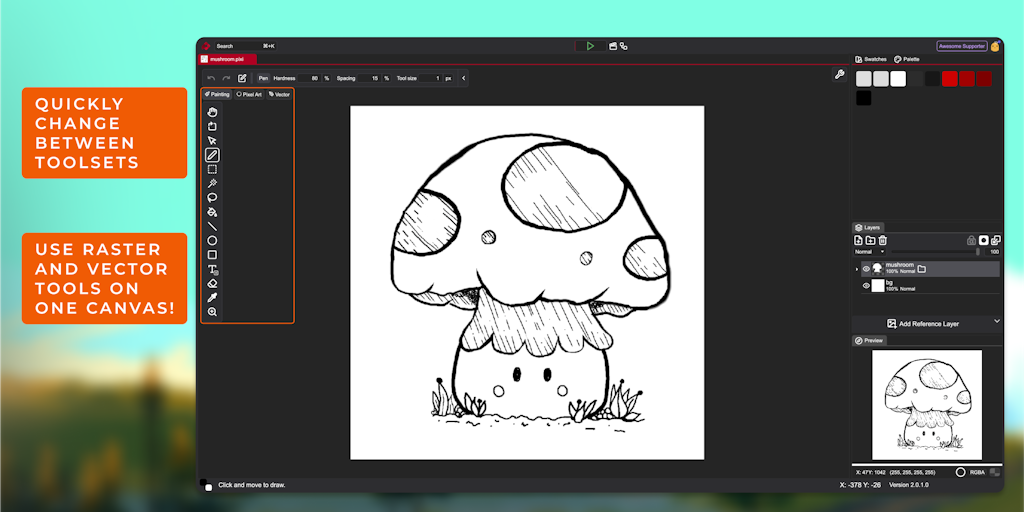
Task: Click the Awesome Supporter button
Action: (x=961, y=46)
